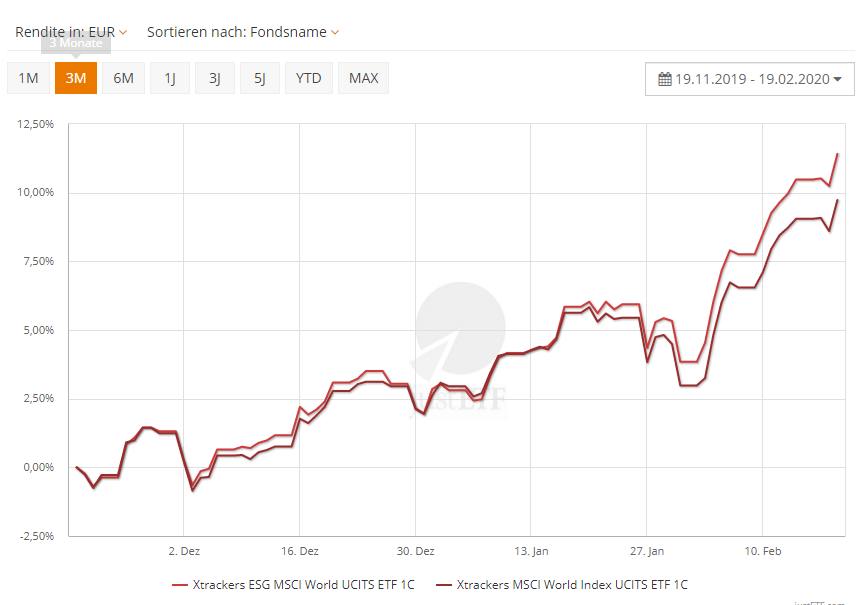
Task: Click the calendar icon in date field
Action: (665, 79)
